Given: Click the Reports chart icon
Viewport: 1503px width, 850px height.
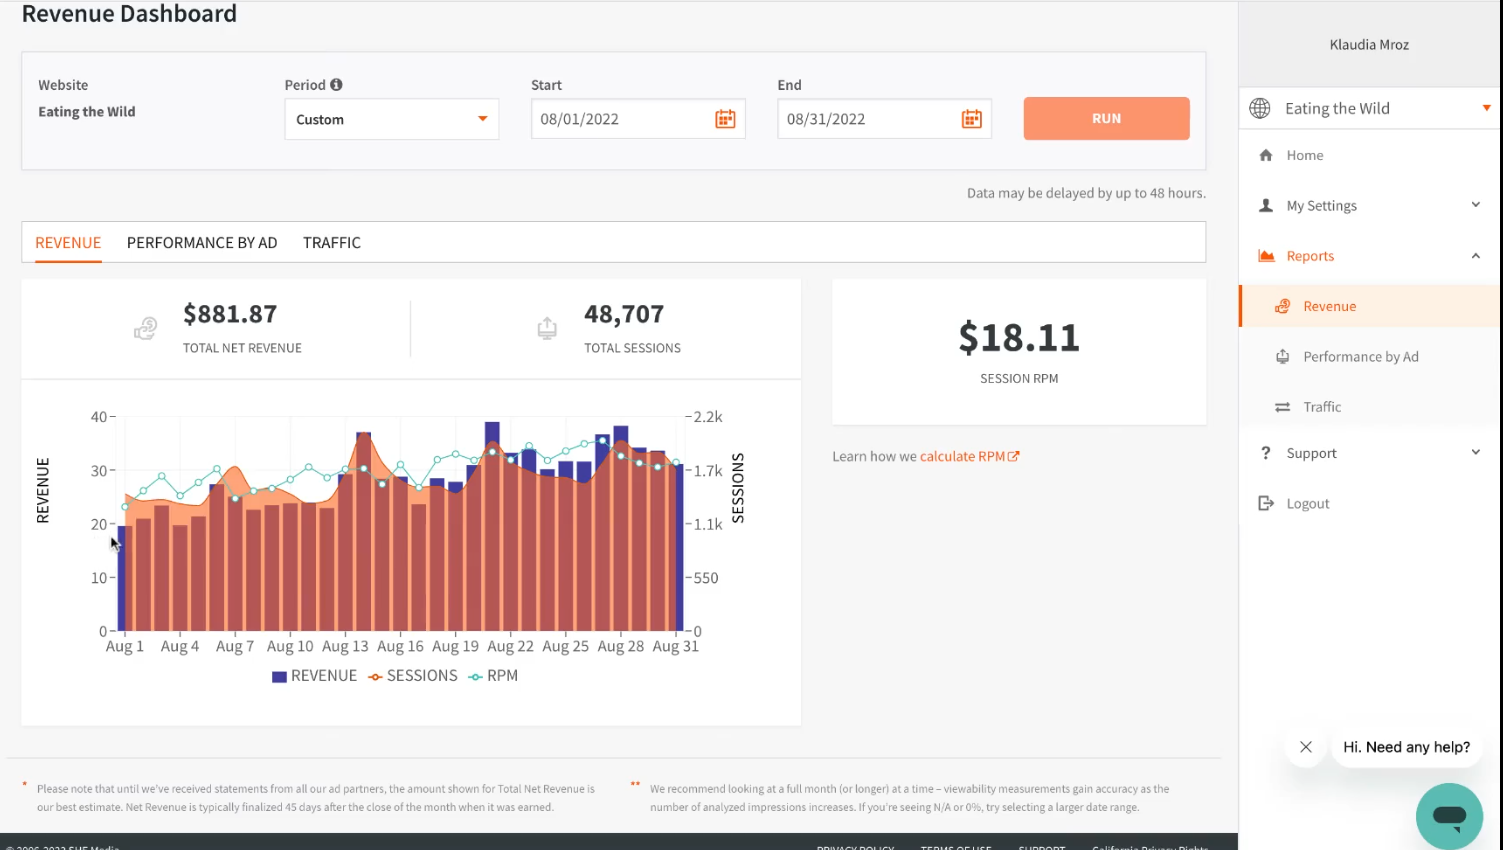Looking at the screenshot, I should 1266,256.
